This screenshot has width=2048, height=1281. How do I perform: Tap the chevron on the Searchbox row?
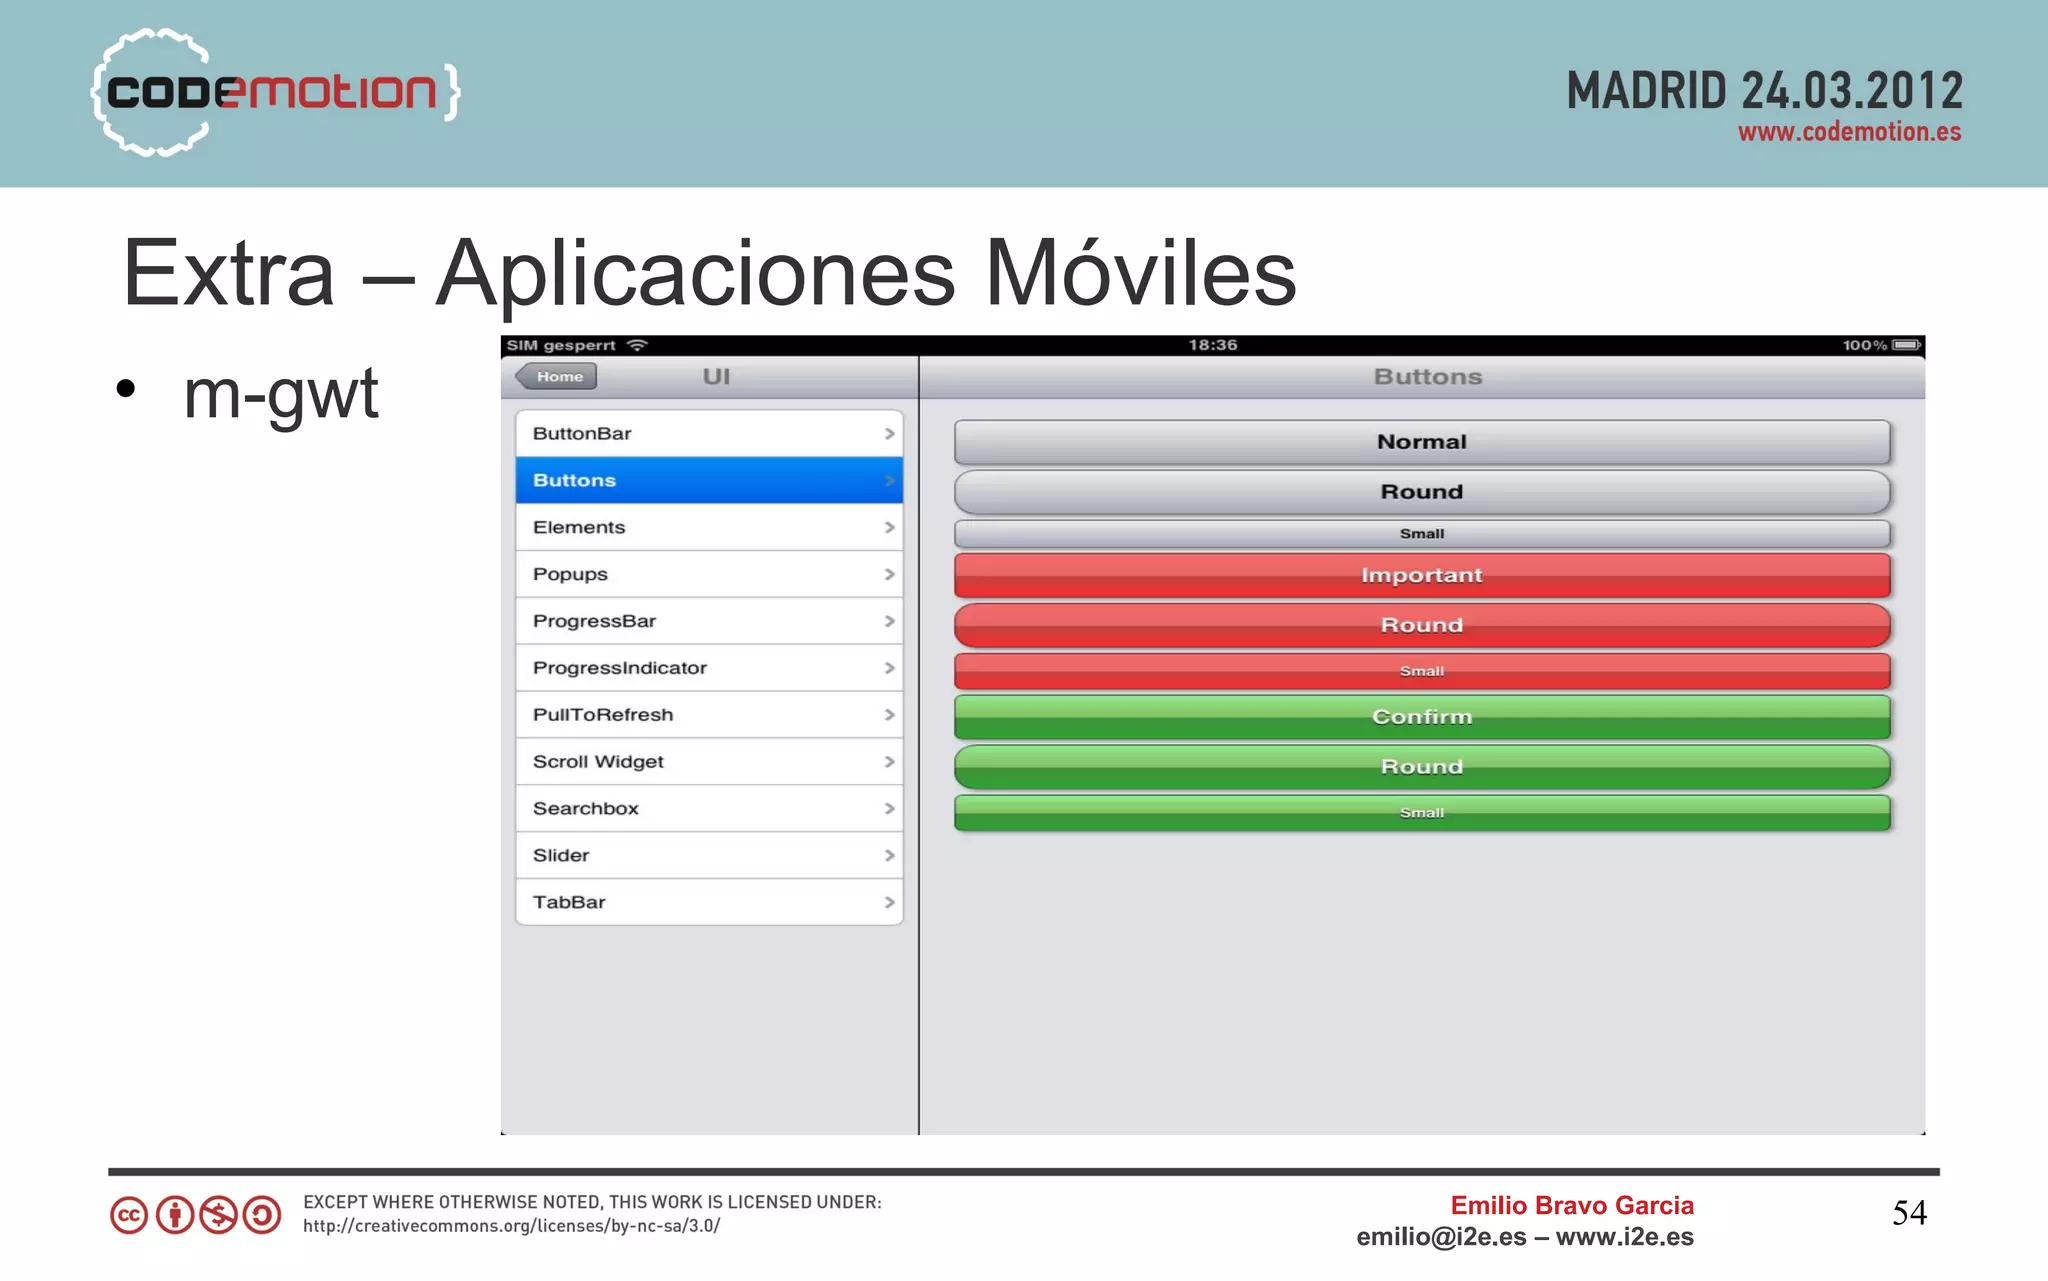(889, 808)
